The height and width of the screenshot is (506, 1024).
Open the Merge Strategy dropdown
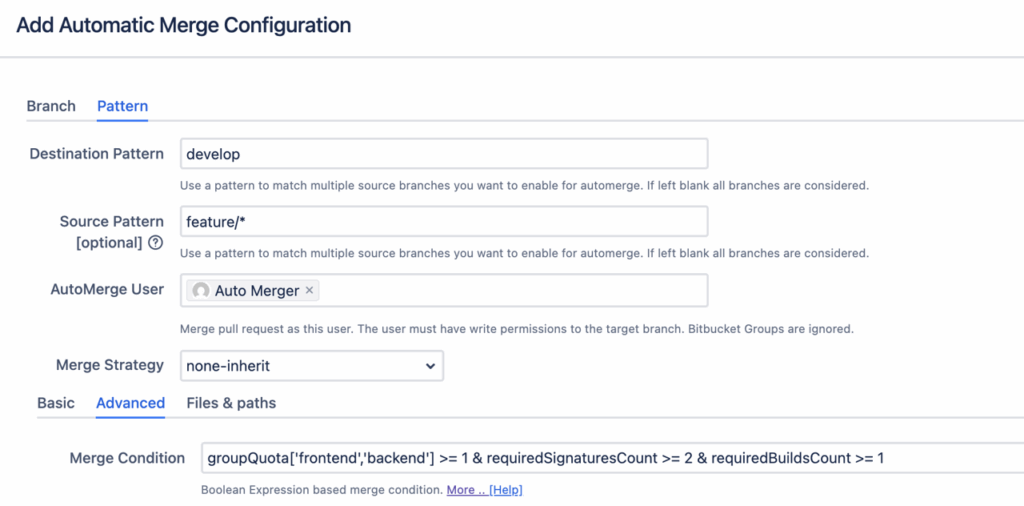click(311, 366)
